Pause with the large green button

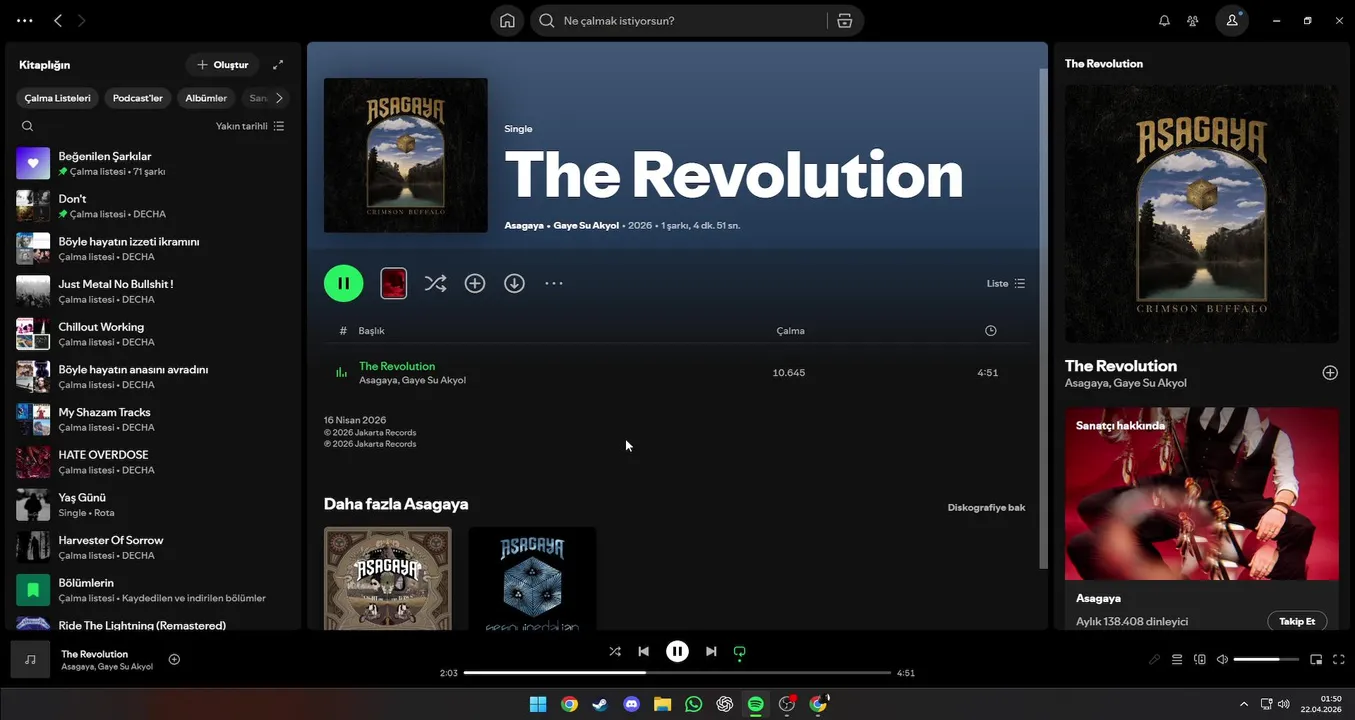click(x=343, y=283)
